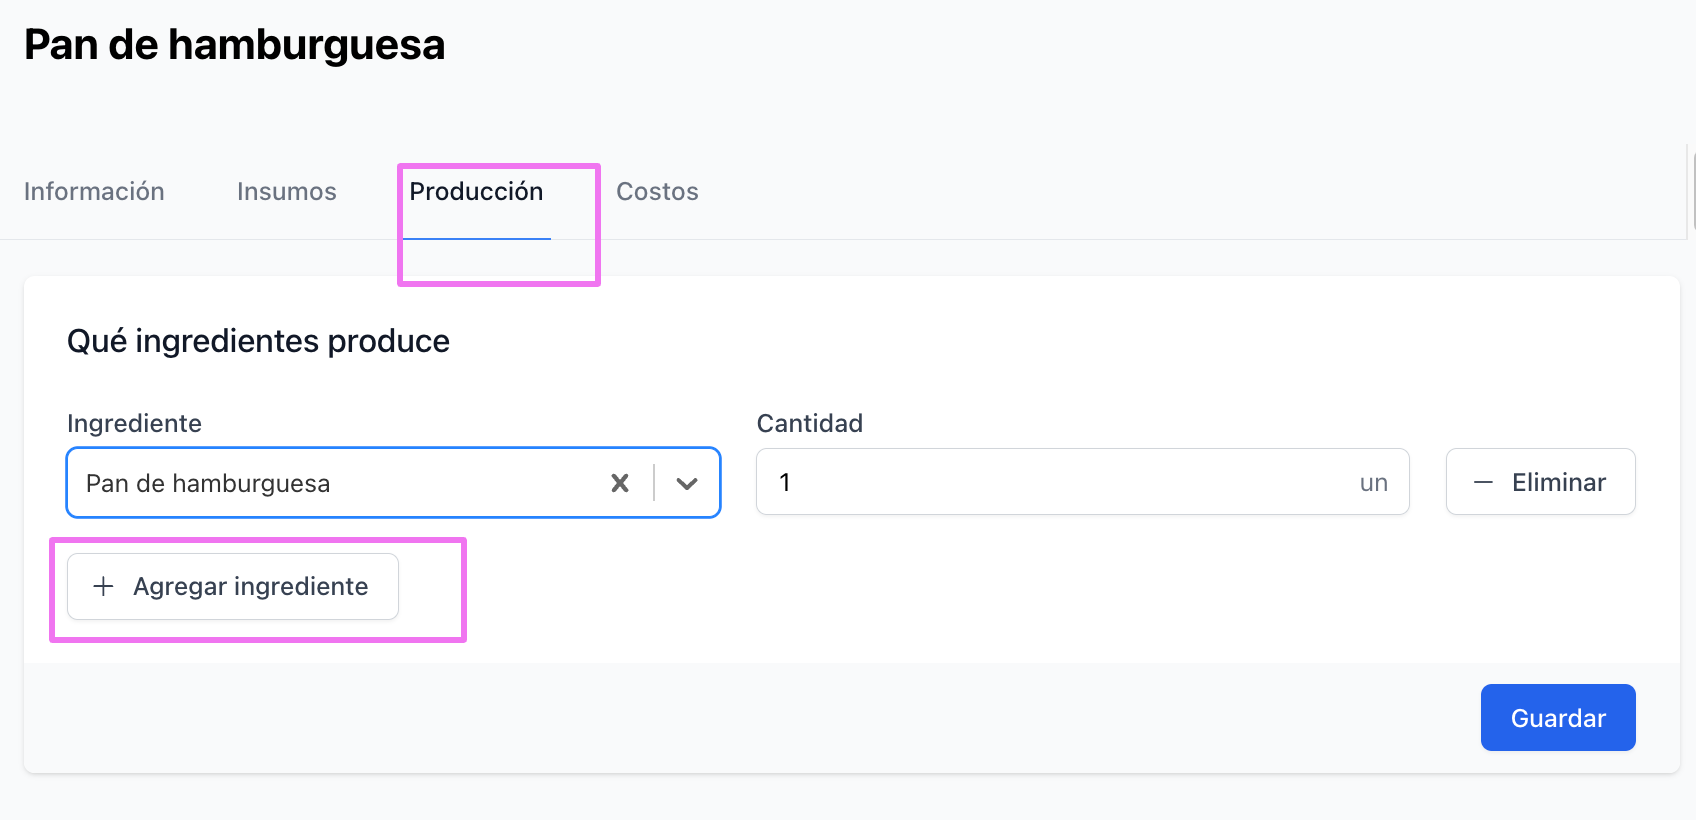
Task: Remove the ingredient row using Eliminar
Action: pos(1540,482)
